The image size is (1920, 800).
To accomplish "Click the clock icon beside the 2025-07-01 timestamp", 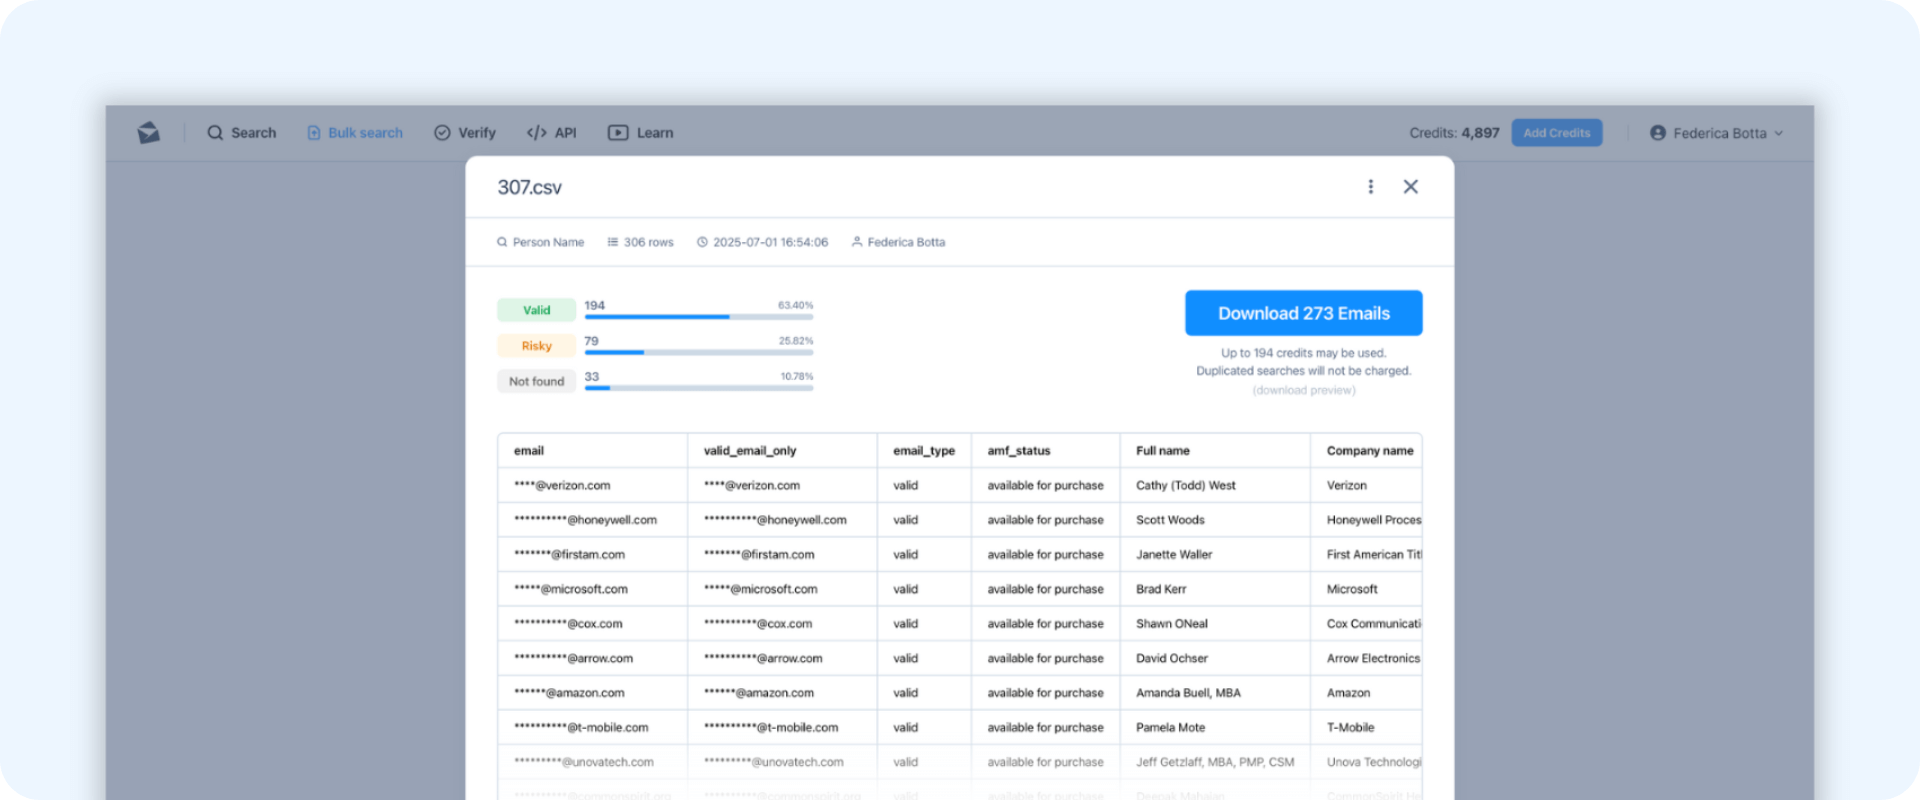I will click(x=702, y=242).
